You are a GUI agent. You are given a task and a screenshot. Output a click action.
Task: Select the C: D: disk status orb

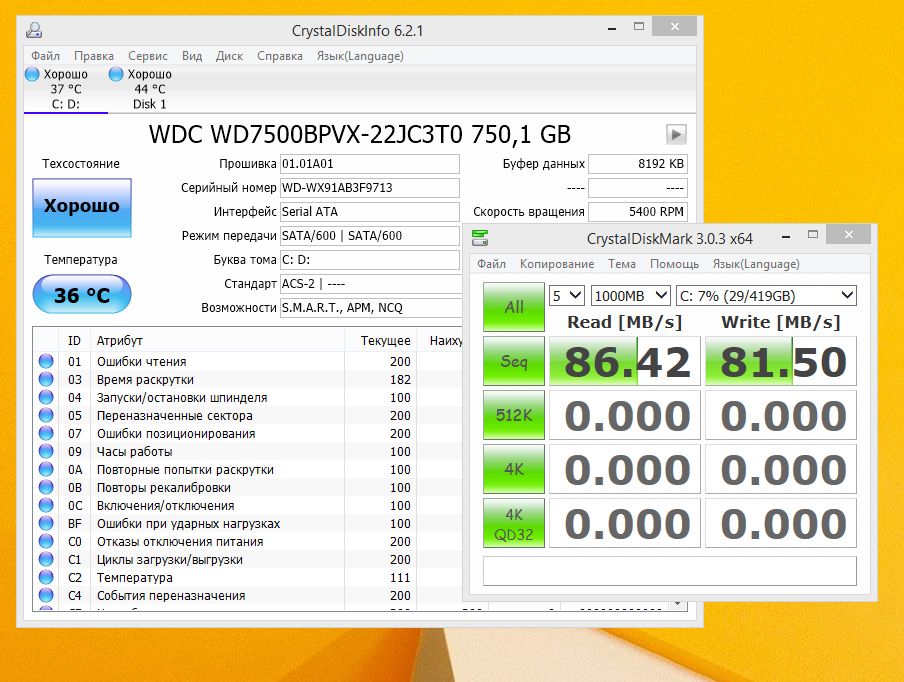pos(32,74)
